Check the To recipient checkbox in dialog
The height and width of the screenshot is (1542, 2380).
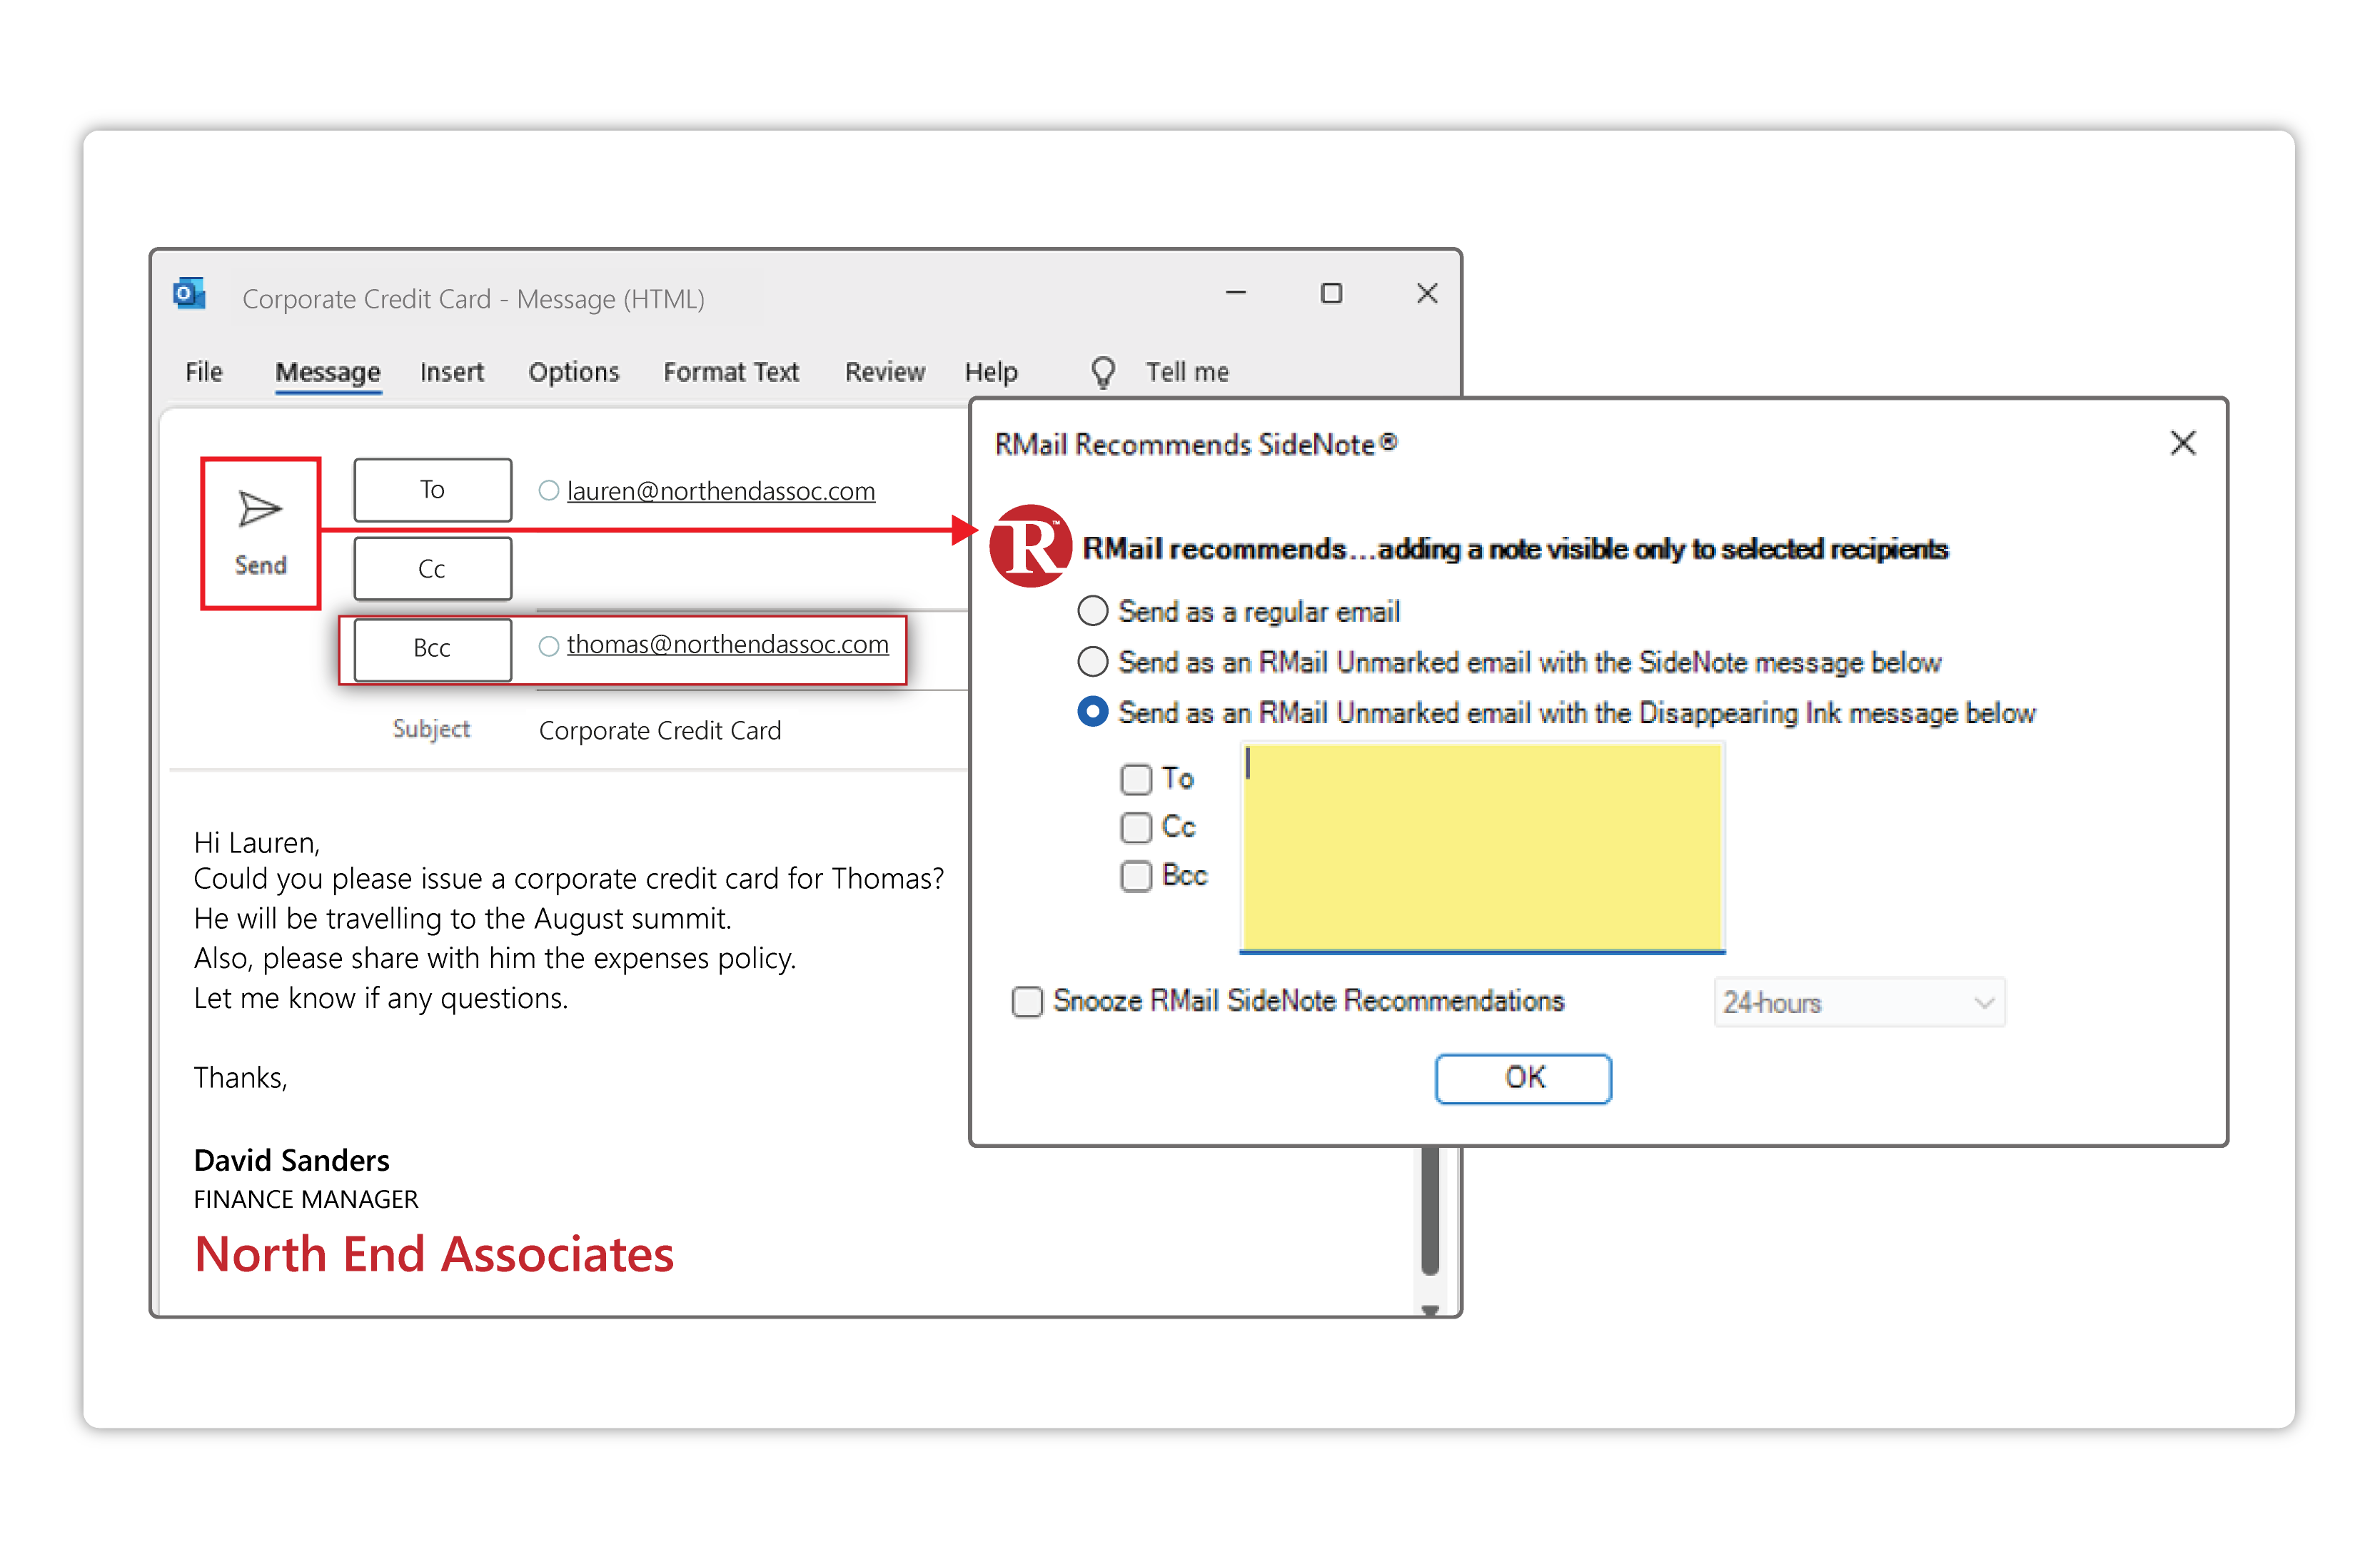[x=1136, y=778]
